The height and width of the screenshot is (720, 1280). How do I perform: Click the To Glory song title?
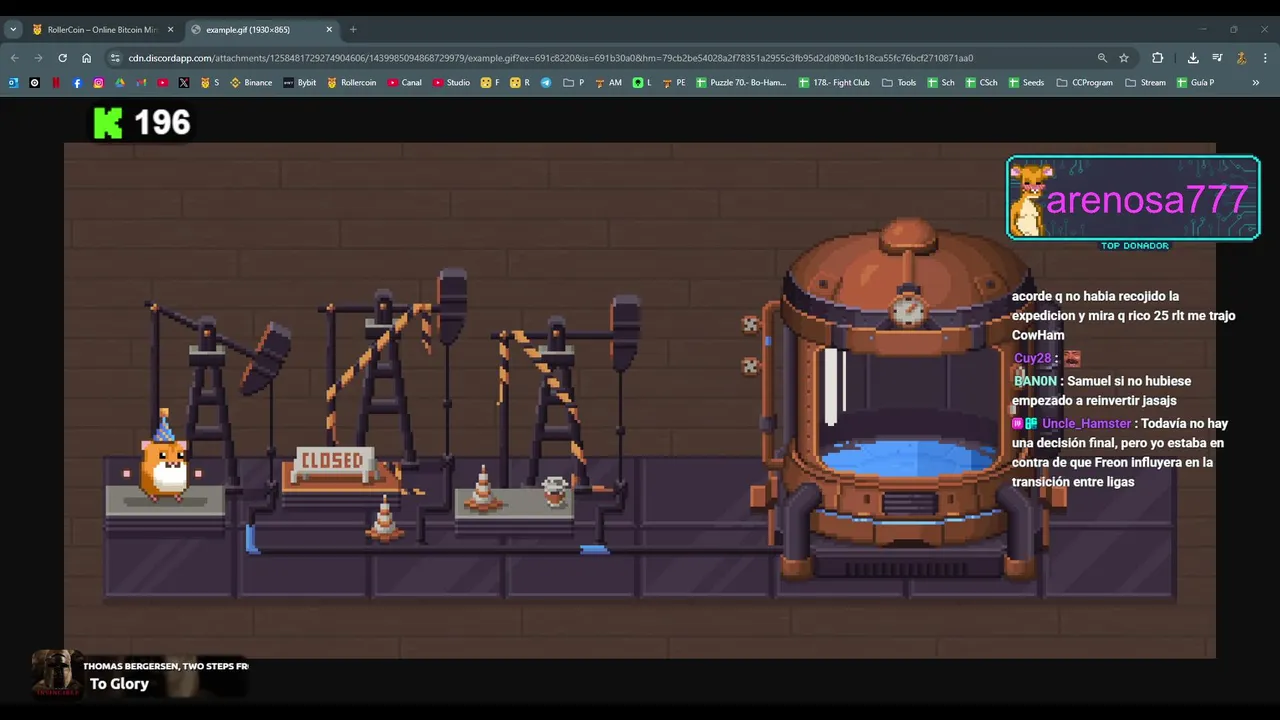(119, 684)
